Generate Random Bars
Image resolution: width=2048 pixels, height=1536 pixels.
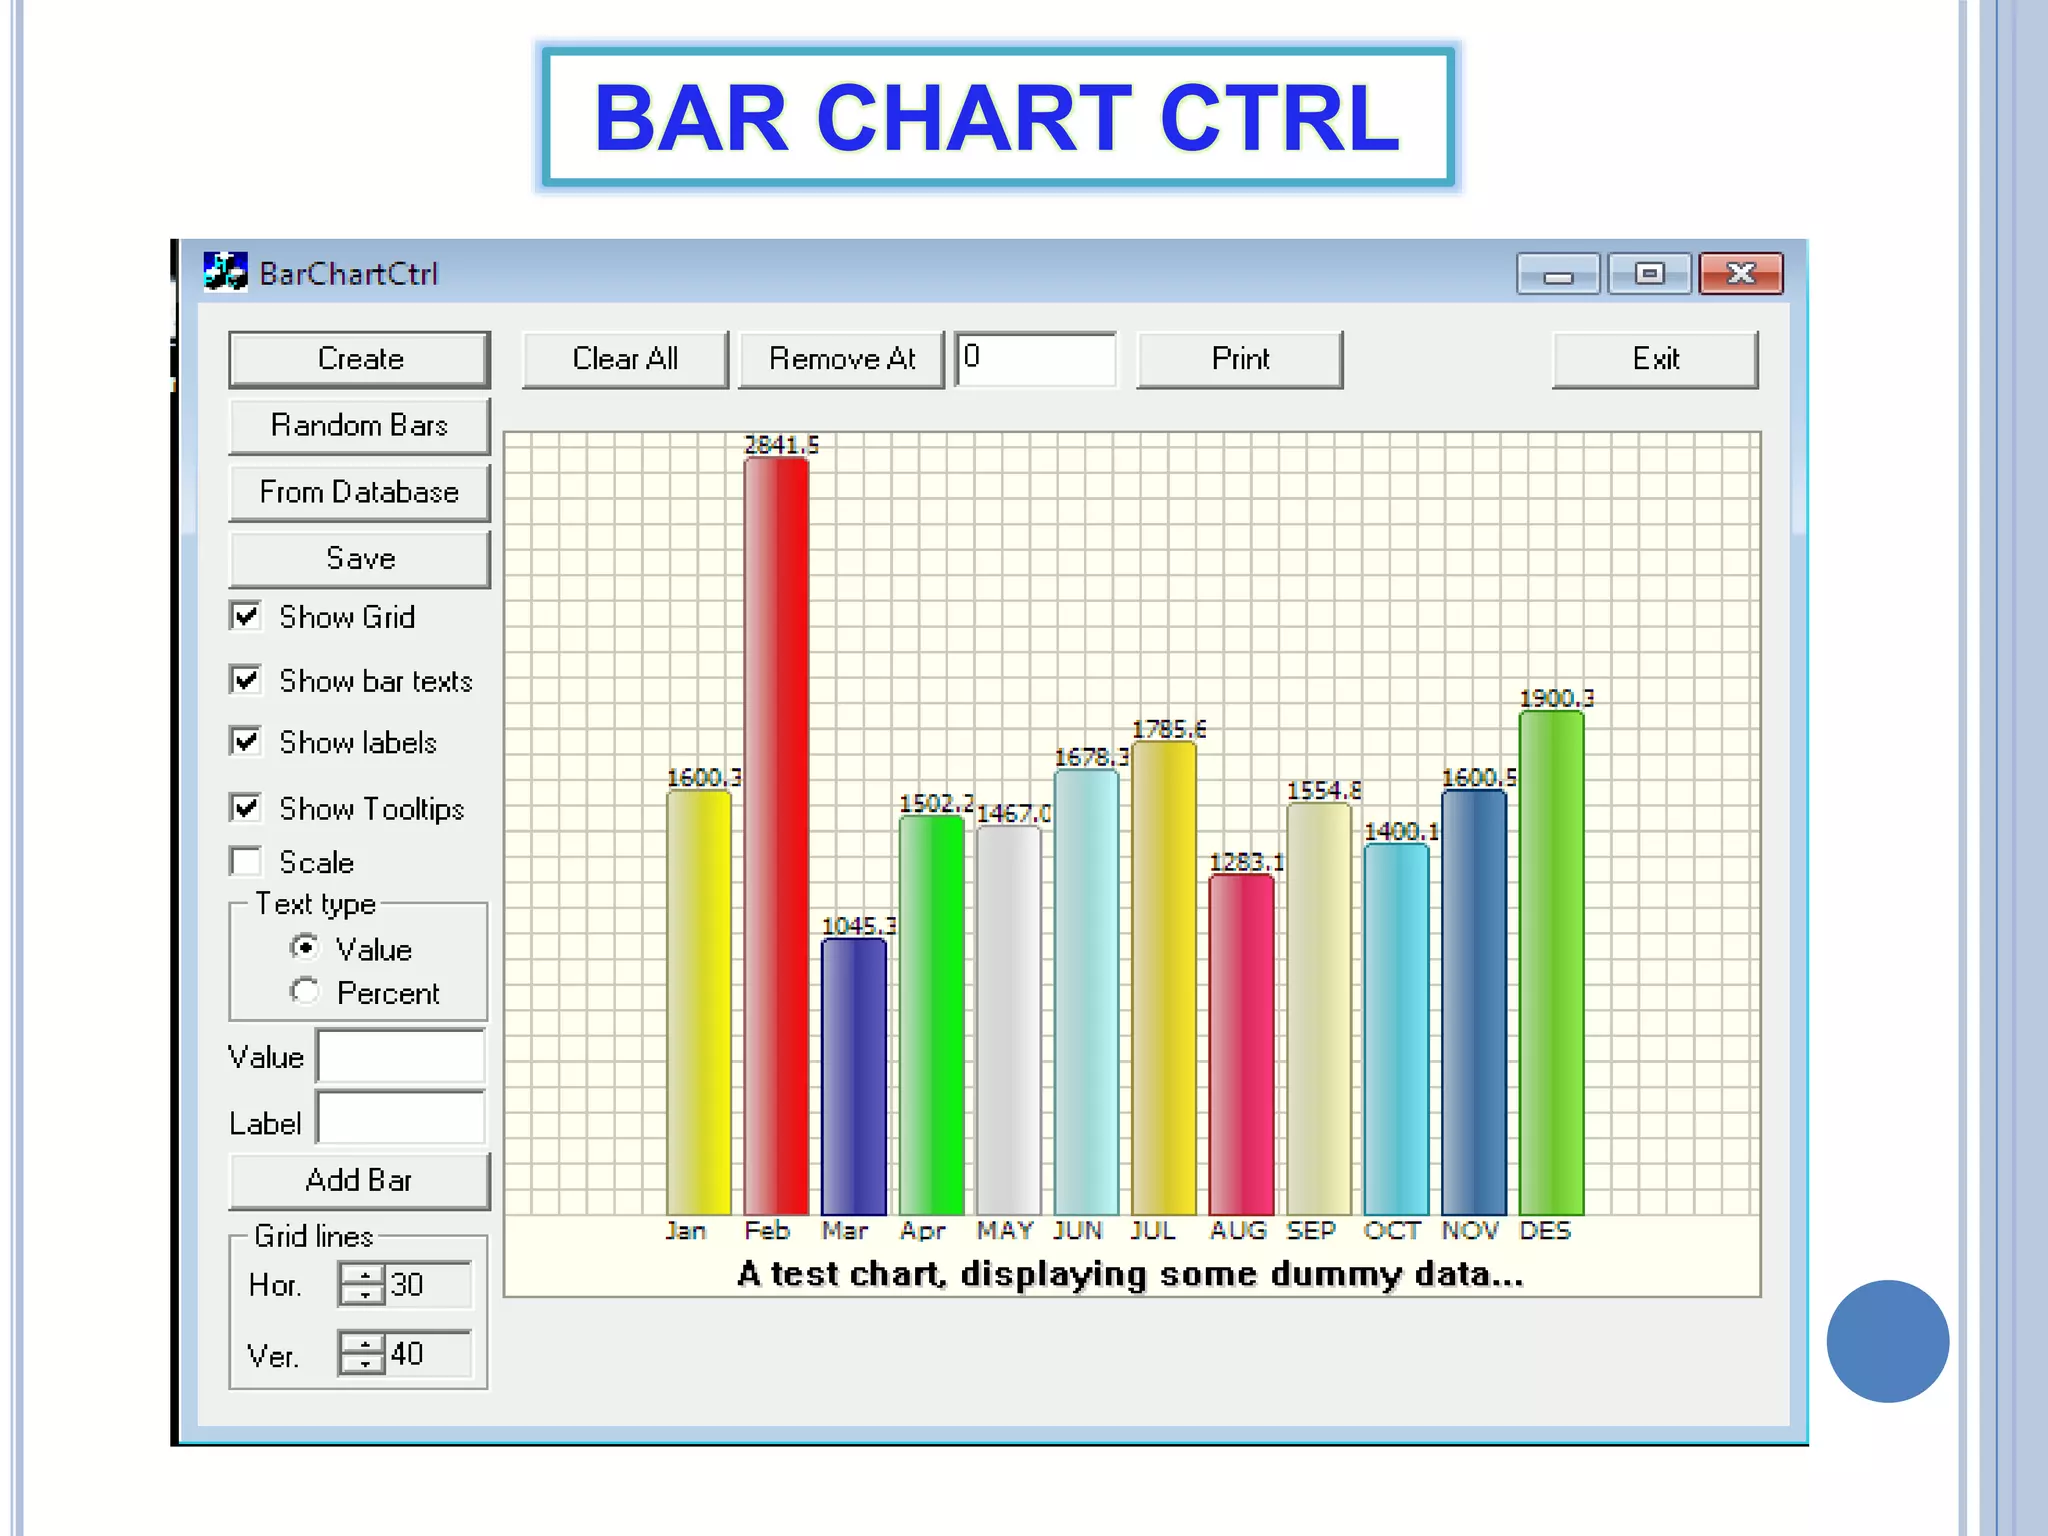point(359,426)
